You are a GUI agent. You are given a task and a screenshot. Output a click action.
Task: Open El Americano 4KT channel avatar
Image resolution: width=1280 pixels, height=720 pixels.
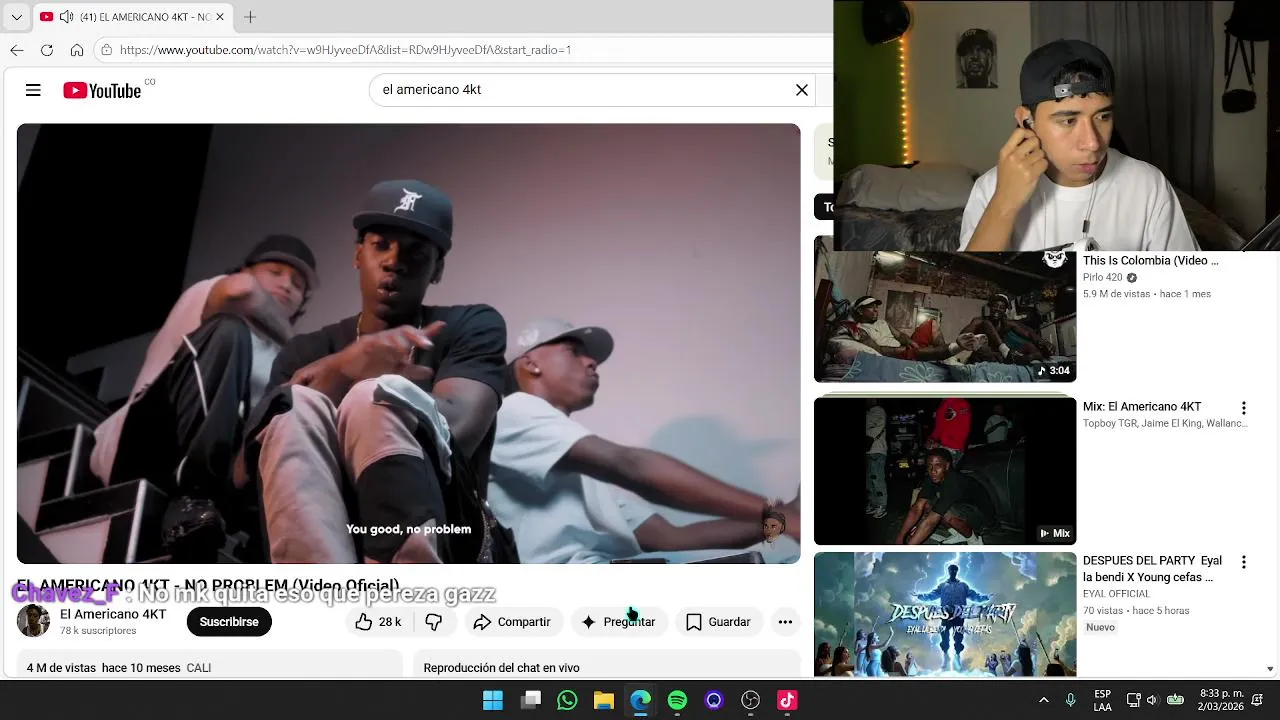coord(33,621)
